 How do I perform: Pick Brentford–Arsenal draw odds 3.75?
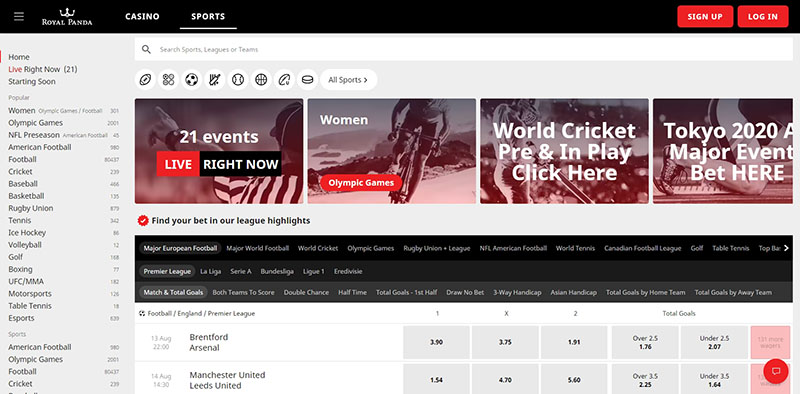pos(505,342)
